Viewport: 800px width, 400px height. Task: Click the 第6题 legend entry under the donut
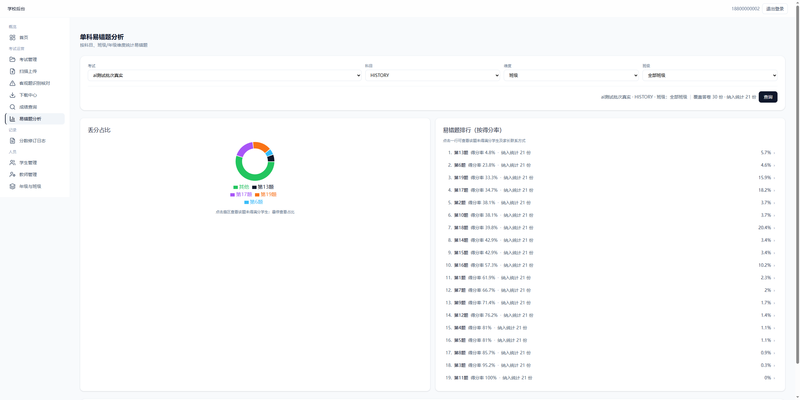pos(254,202)
